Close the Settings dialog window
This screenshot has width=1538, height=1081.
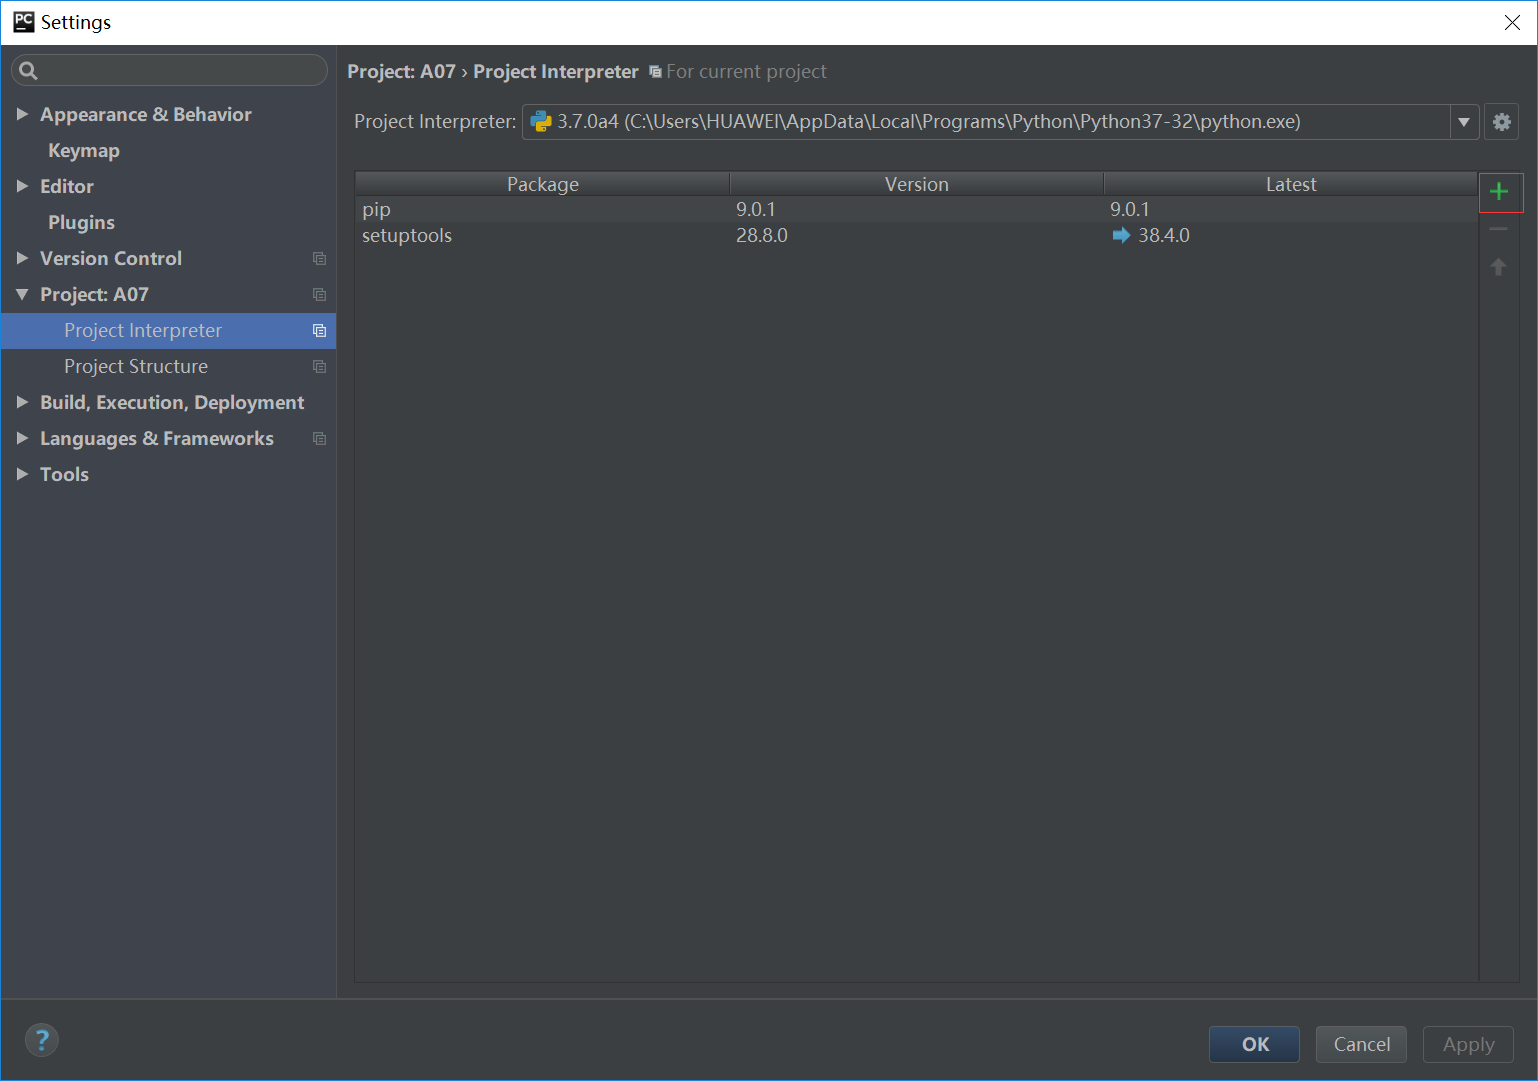click(x=1512, y=22)
